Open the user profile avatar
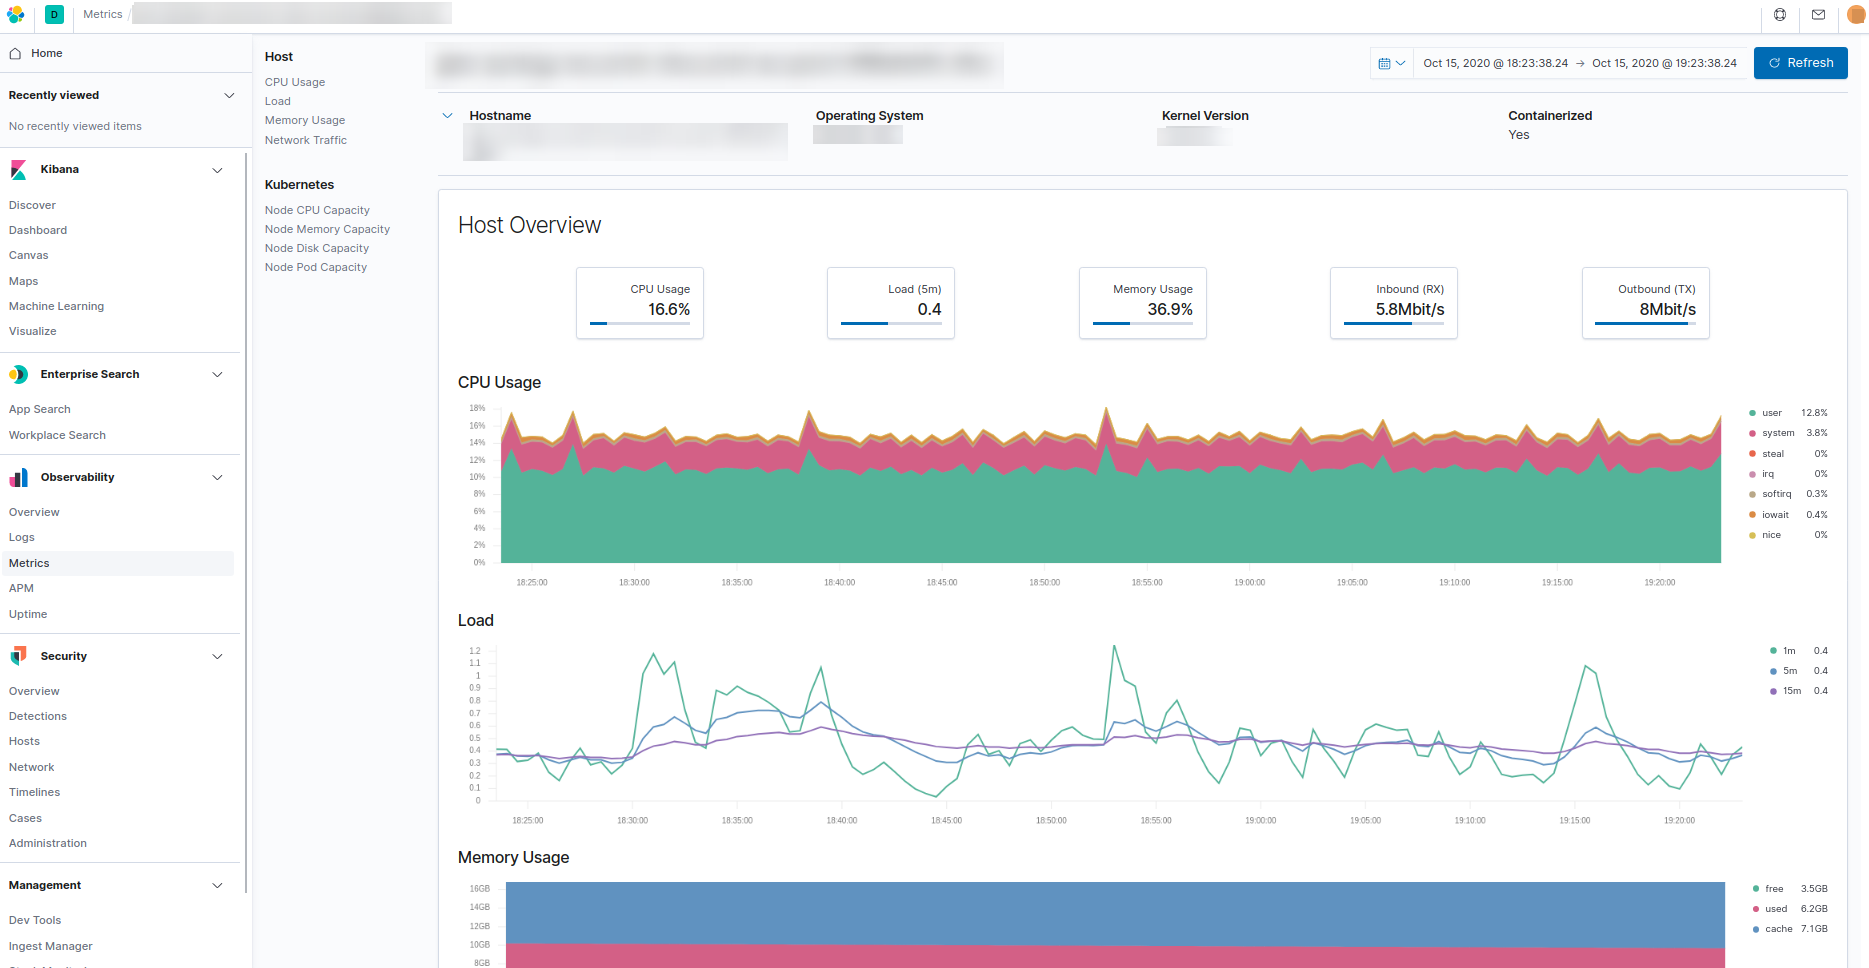 coord(1856,14)
